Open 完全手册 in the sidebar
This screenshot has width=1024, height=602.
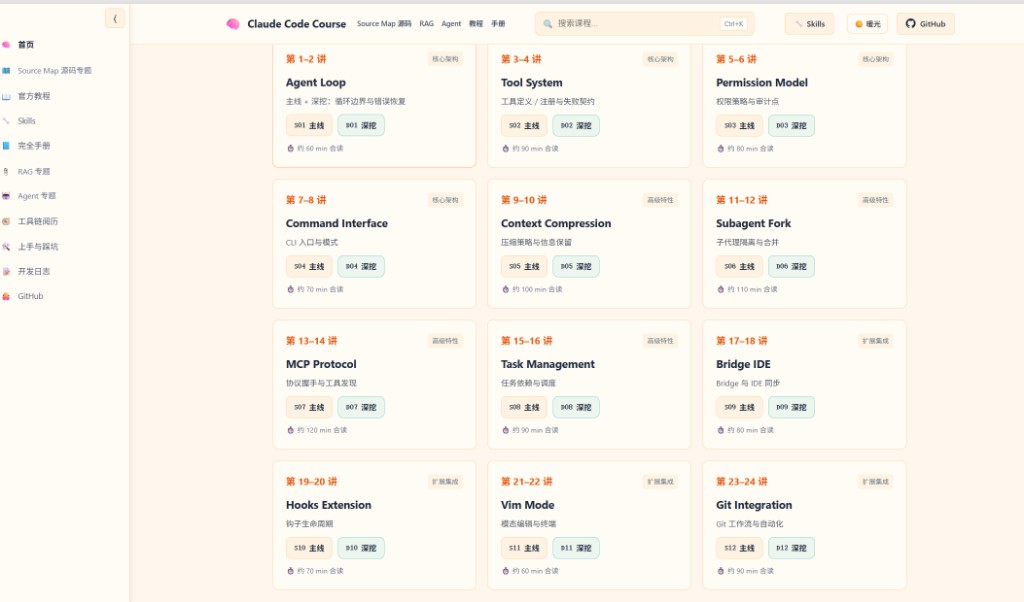(33, 146)
